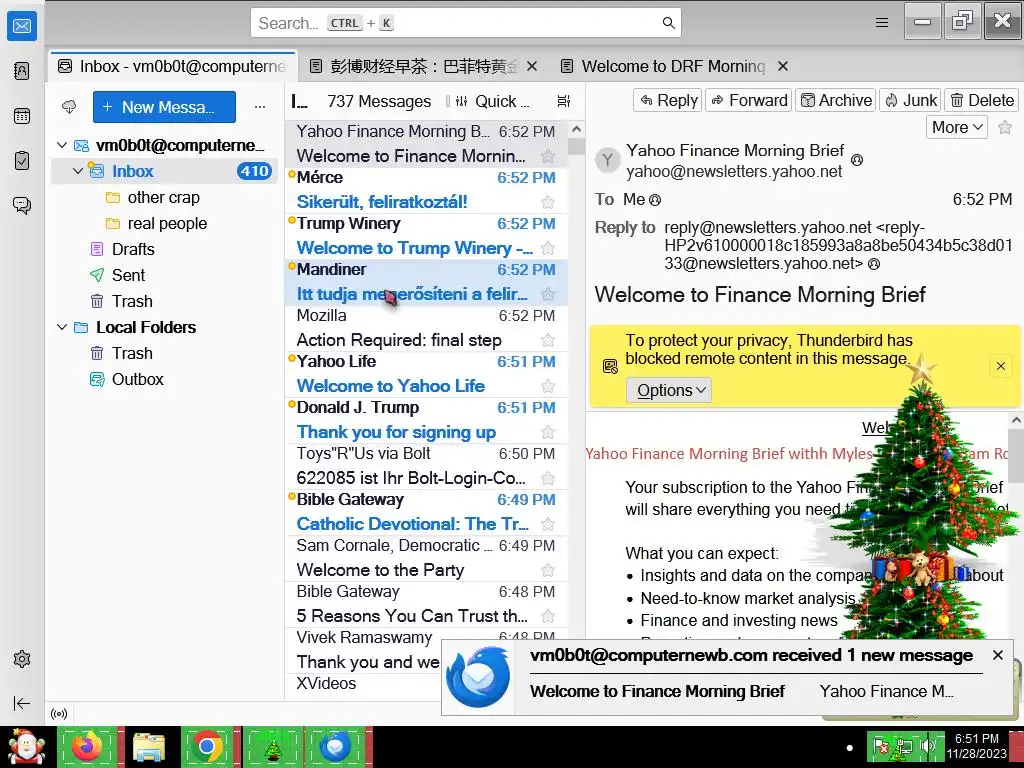This screenshot has width=1024, height=768.
Task: Click the taskbar clock showing 6:51 PM
Action: point(976,746)
